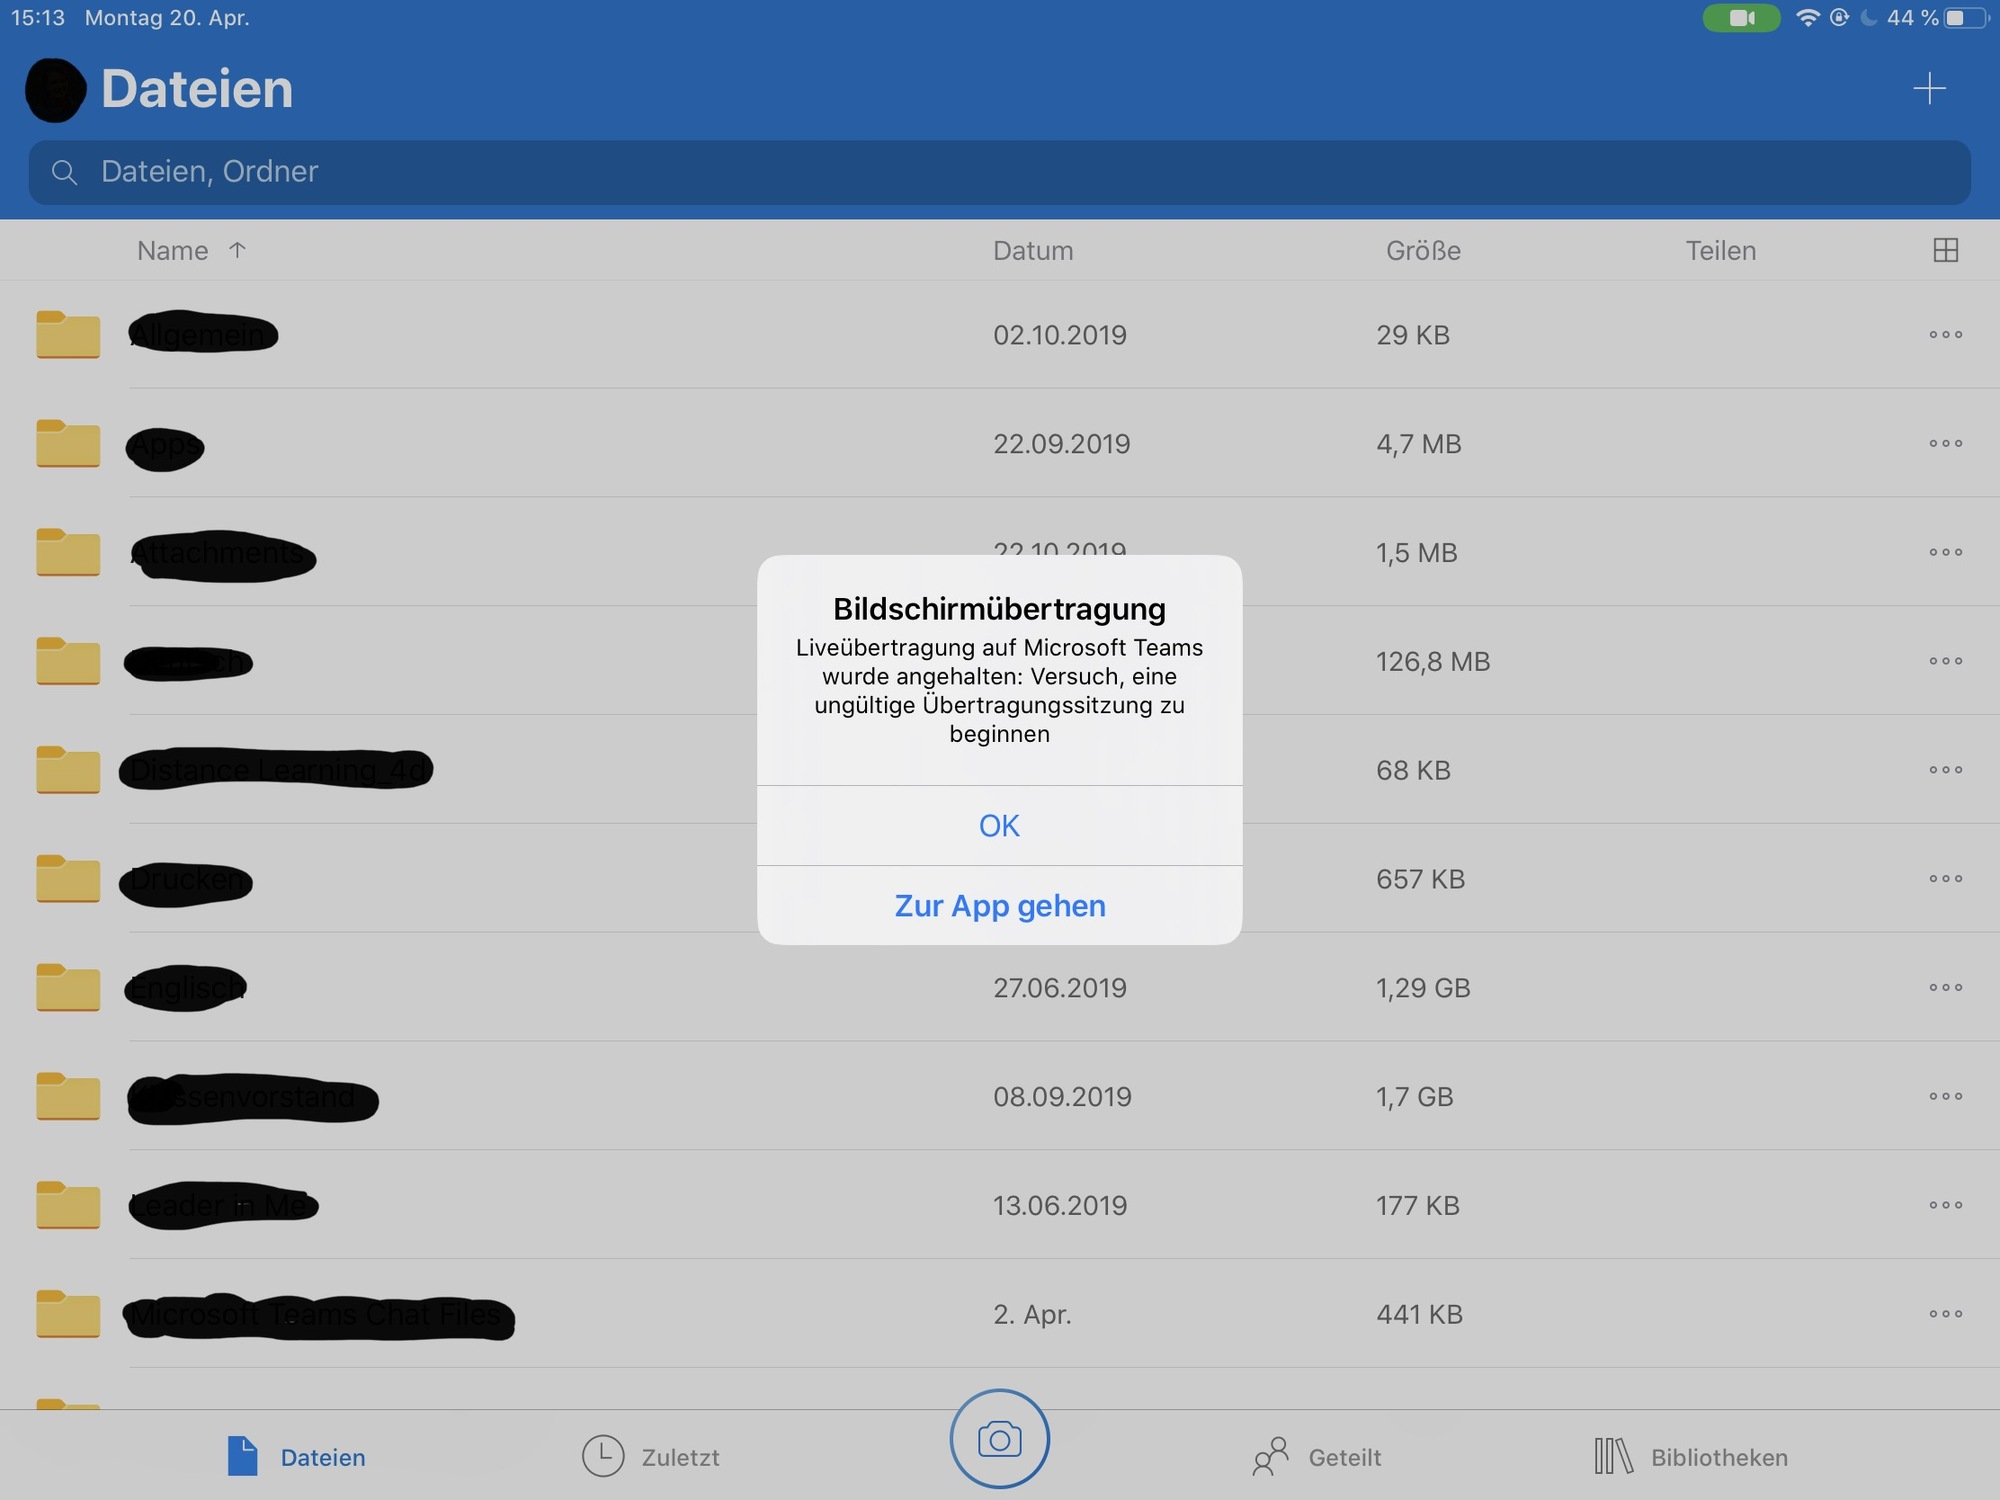Screen dimensions: 2000x1500
Task: Select the '08.09.2019' date cell
Action: pyautogui.click(x=1062, y=1097)
